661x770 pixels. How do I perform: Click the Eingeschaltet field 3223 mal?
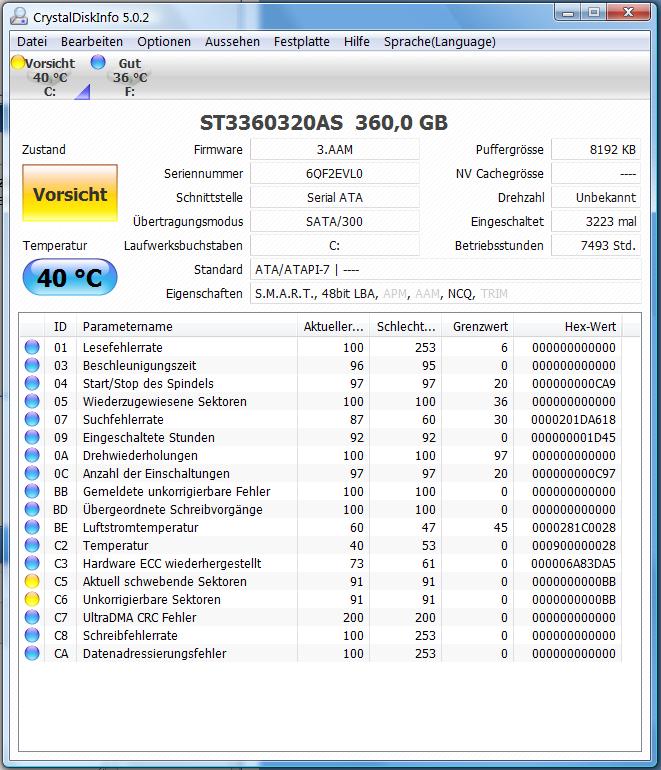(596, 221)
